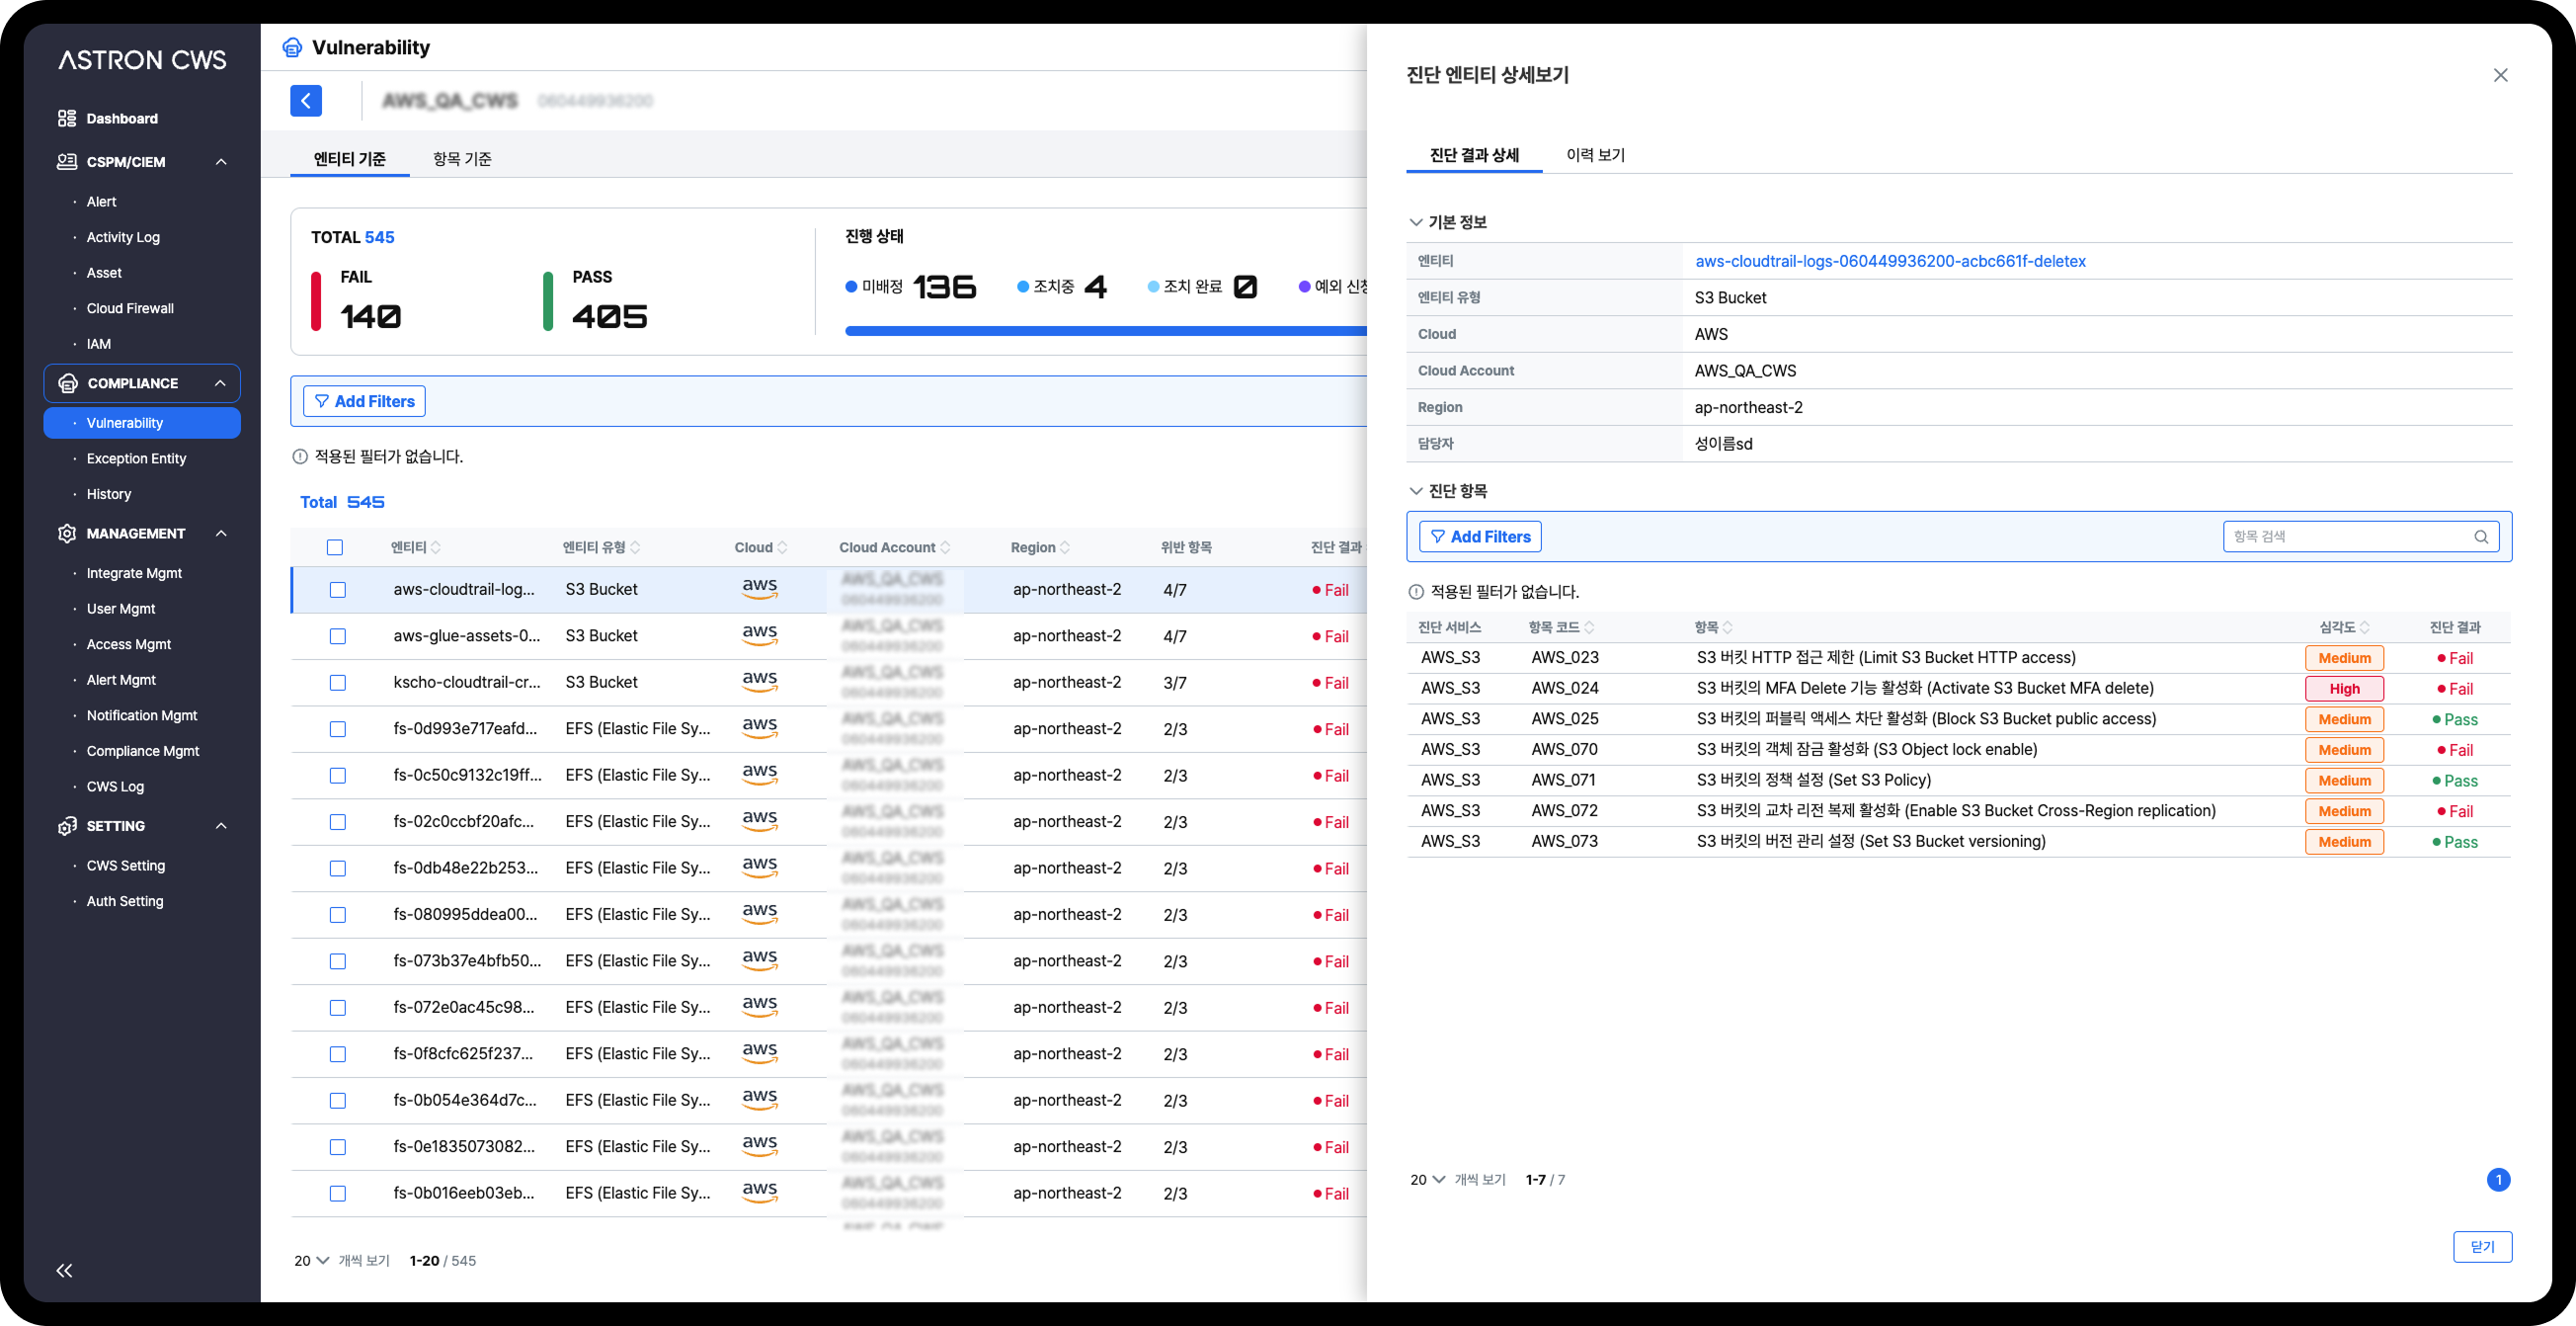Open the Auth Setting menu item
The height and width of the screenshot is (1326, 2576).
[125, 901]
